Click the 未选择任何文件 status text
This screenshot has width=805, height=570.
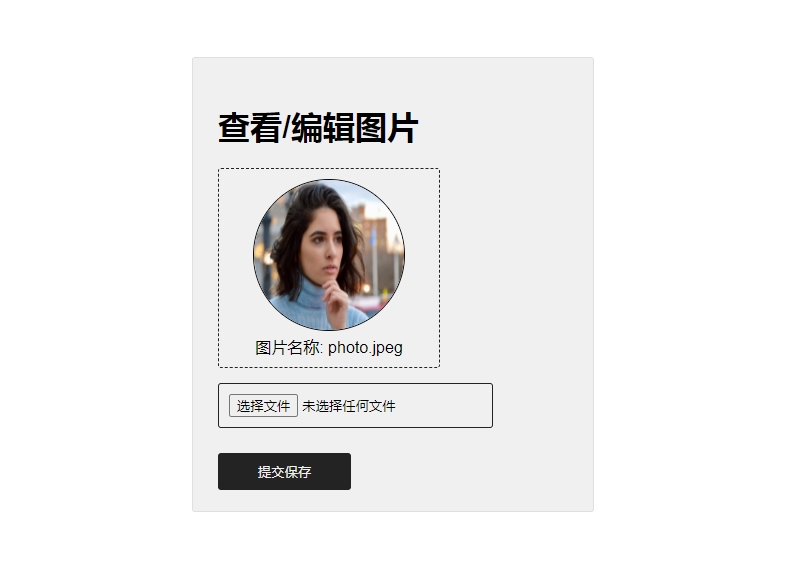(x=349, y=406)
